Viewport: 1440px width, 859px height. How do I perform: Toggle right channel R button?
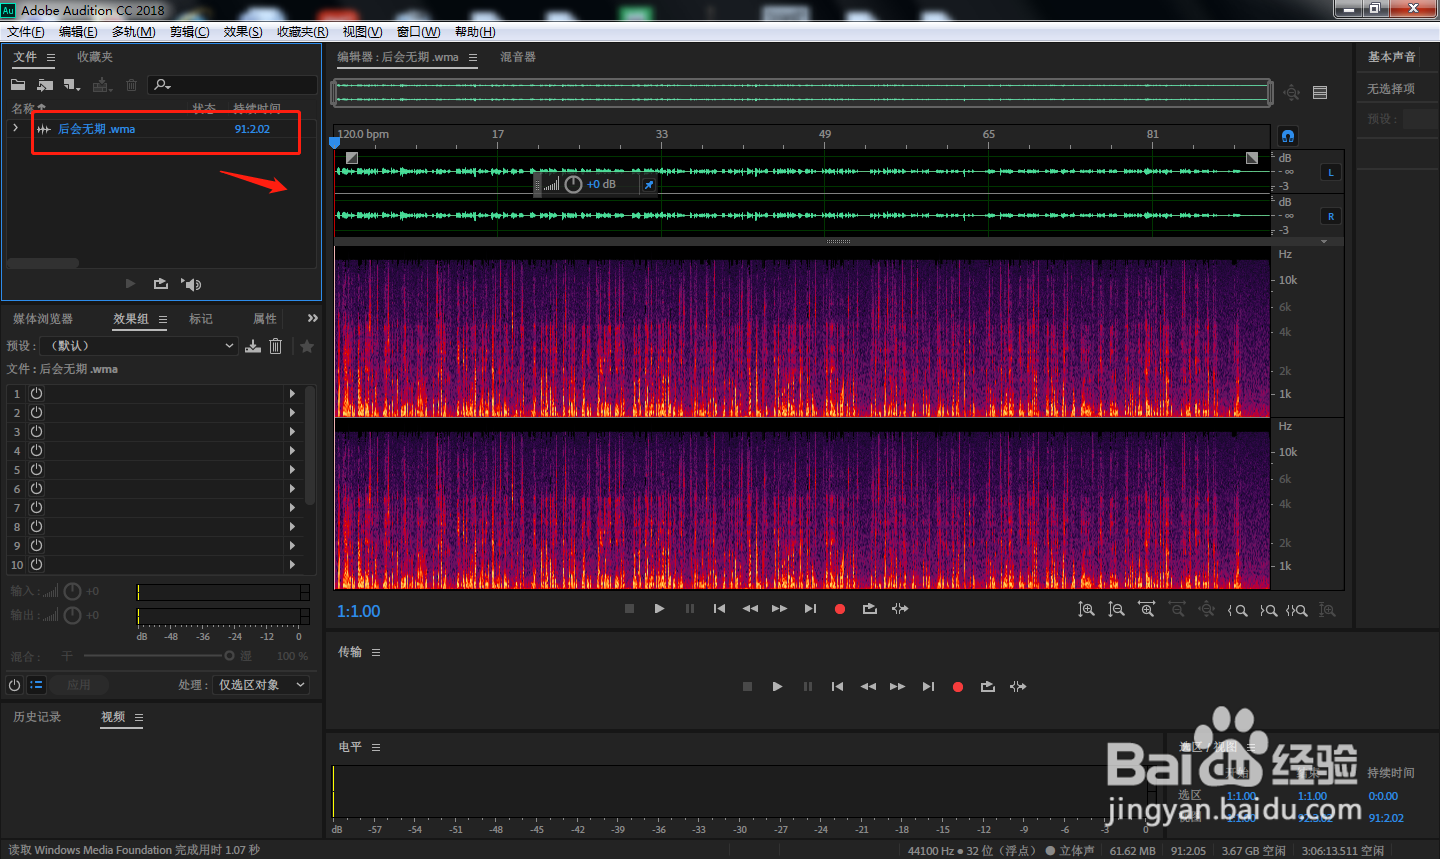tap(1331, 216)
